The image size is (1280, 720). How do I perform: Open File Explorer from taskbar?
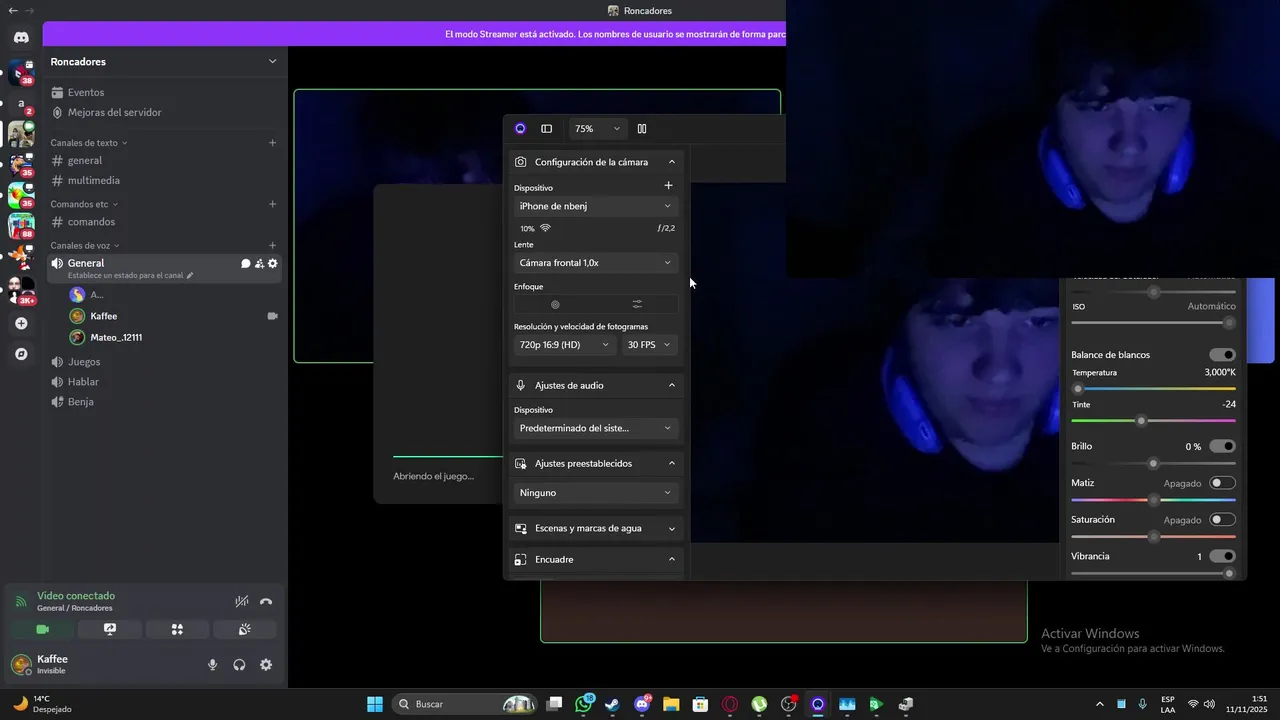click(671, 704)
